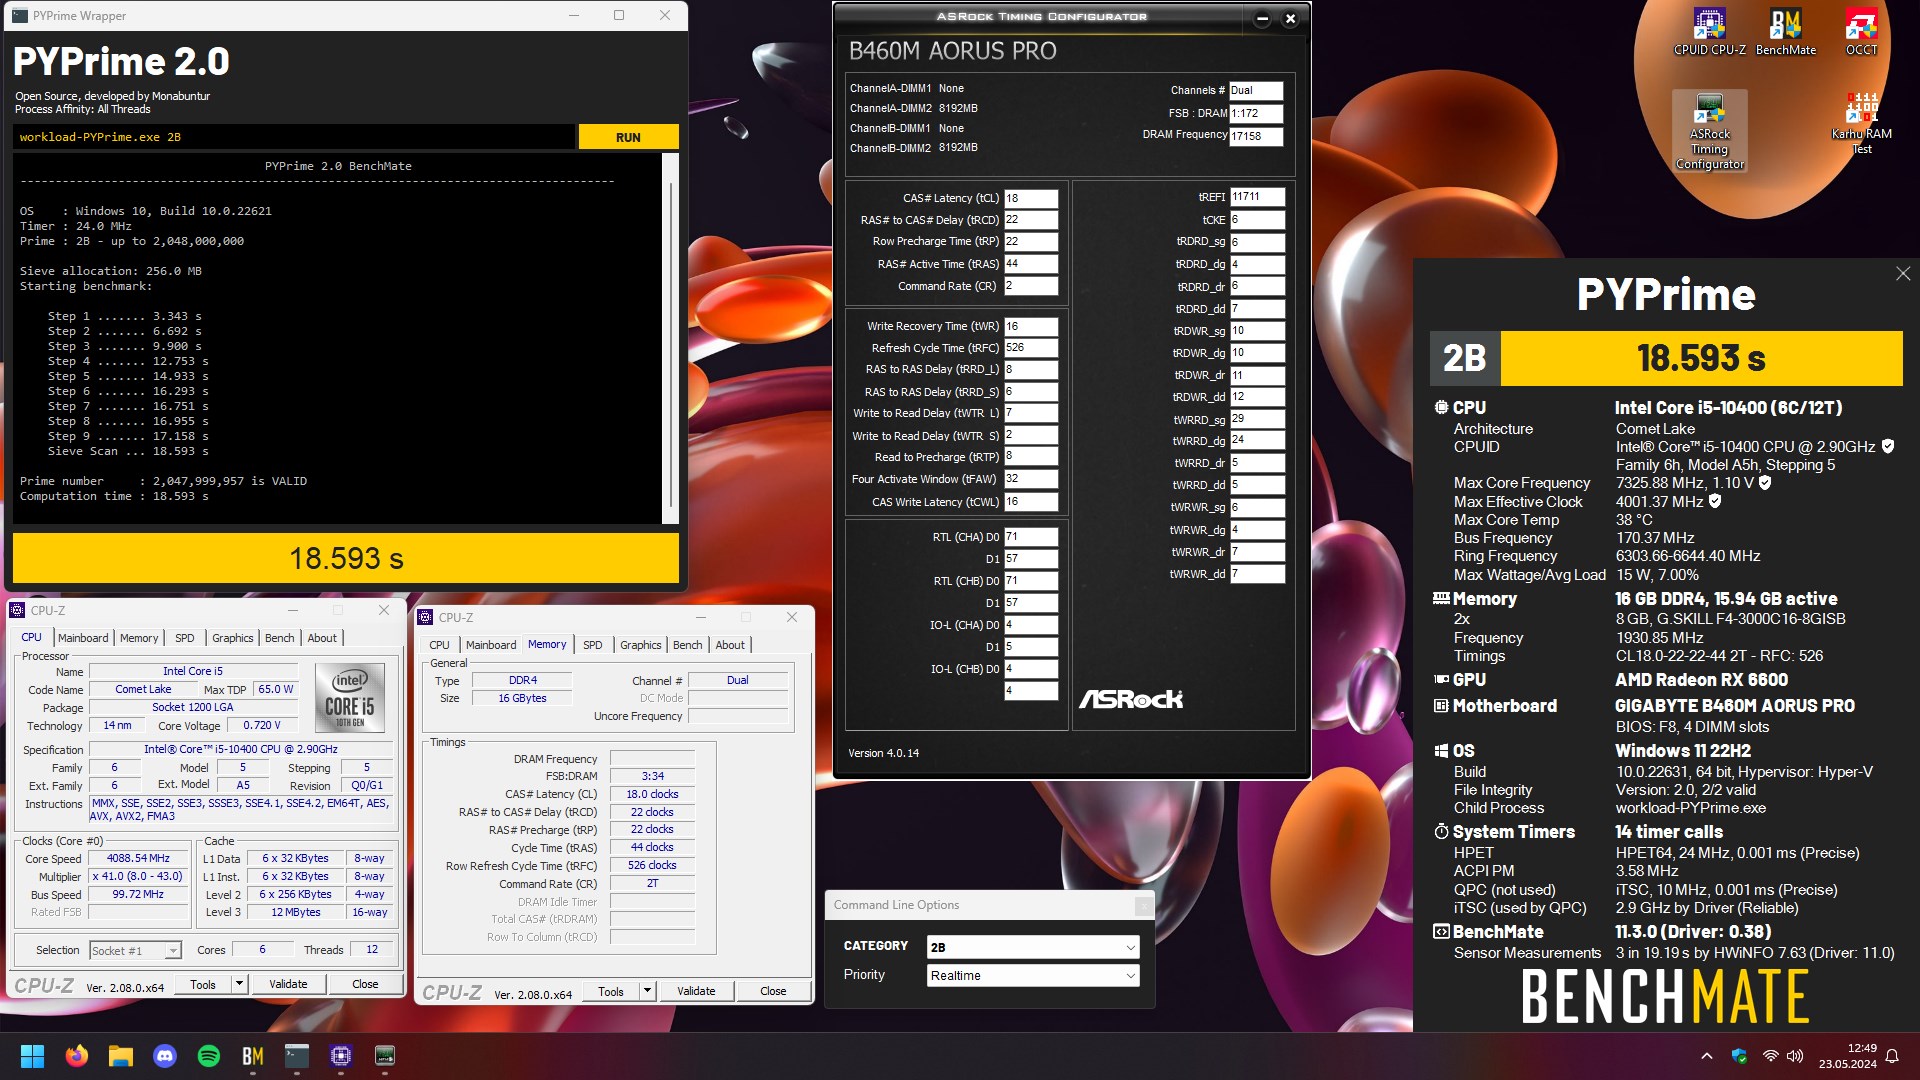1920x1080 pixels.
Task: Open the BenchMate desktop shortcut
Action: pos(1785,31)
